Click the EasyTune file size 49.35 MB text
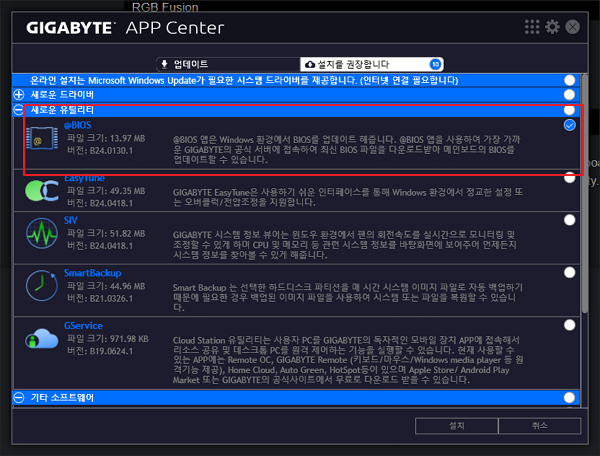The width and height of the screenshot is (600, 456). 106,191
